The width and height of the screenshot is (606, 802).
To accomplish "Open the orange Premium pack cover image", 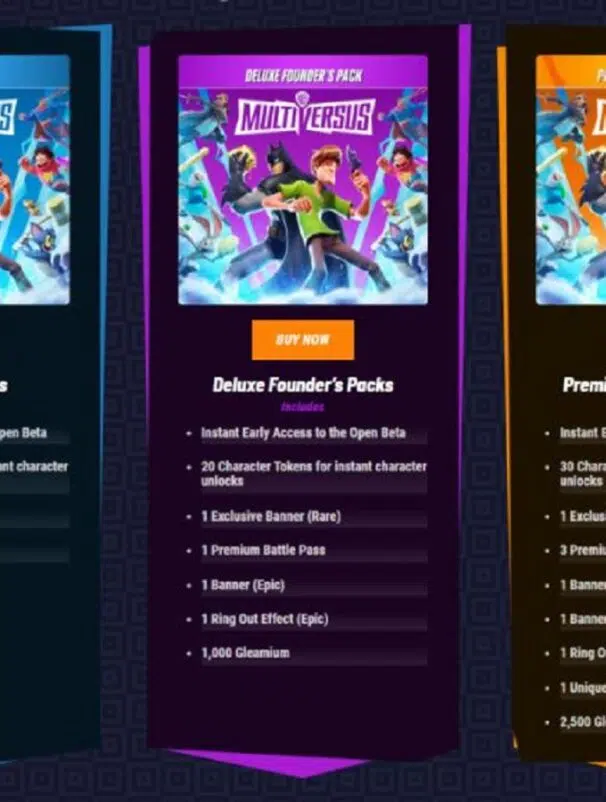I will [x=571, y=180].
